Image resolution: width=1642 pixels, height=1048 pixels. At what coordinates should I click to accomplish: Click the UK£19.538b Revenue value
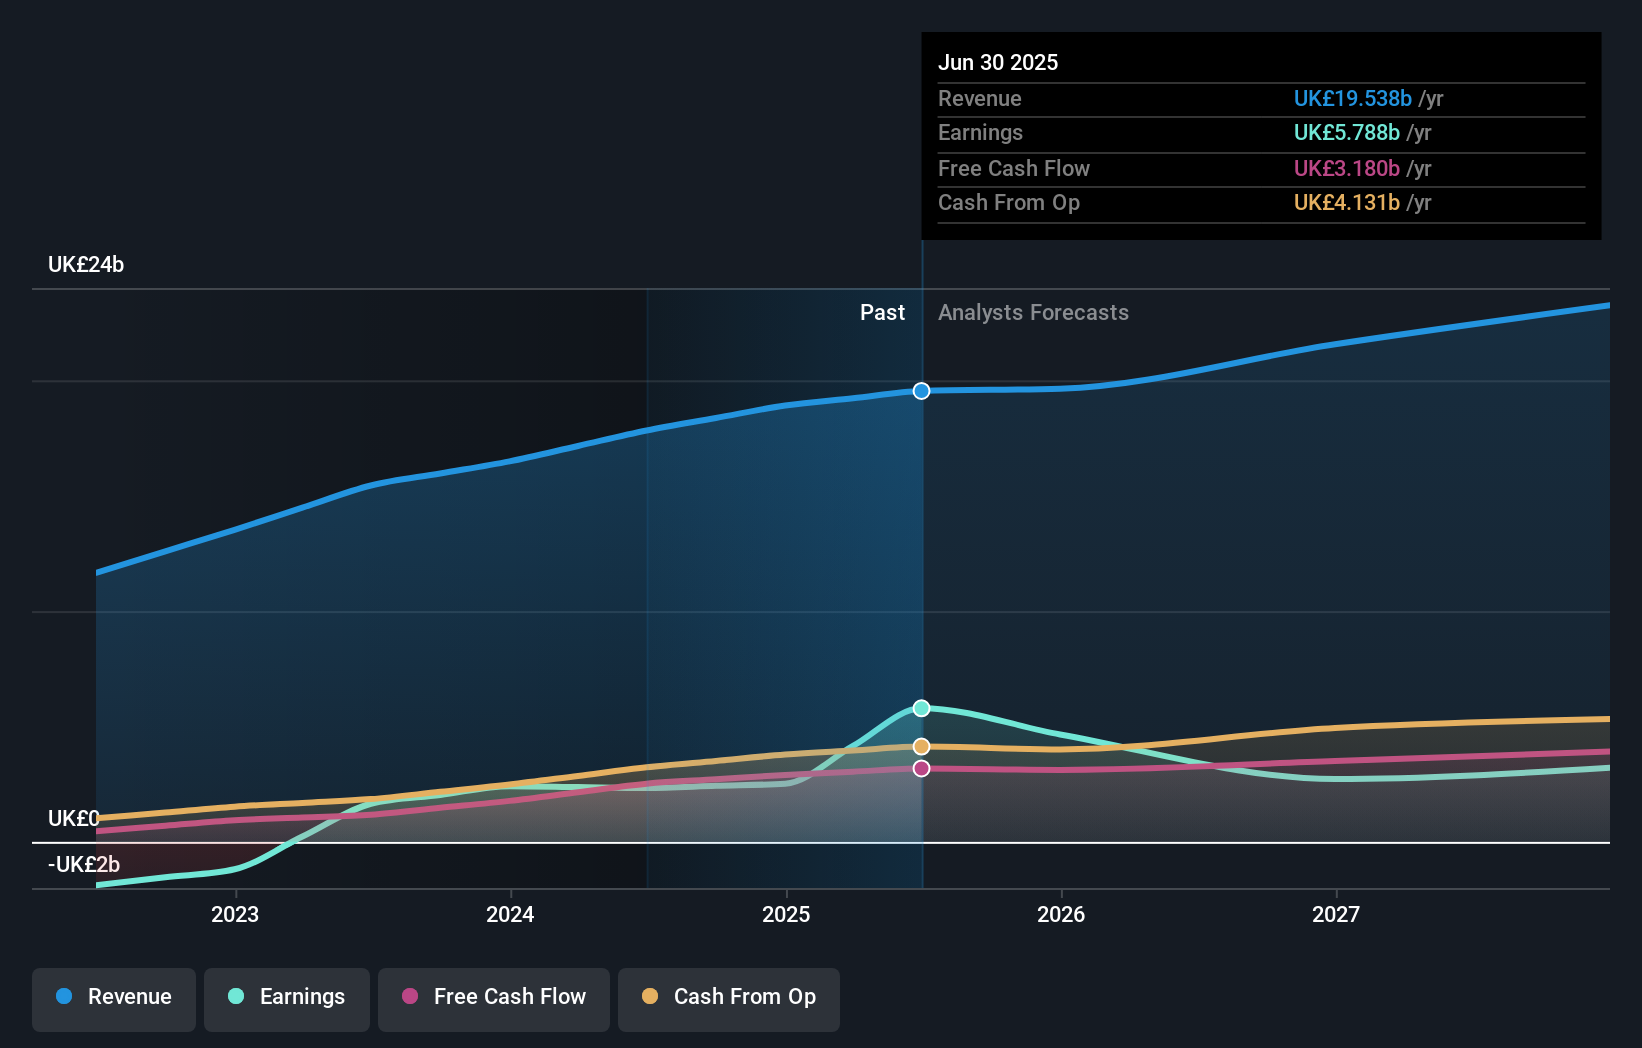[1353, 99]
